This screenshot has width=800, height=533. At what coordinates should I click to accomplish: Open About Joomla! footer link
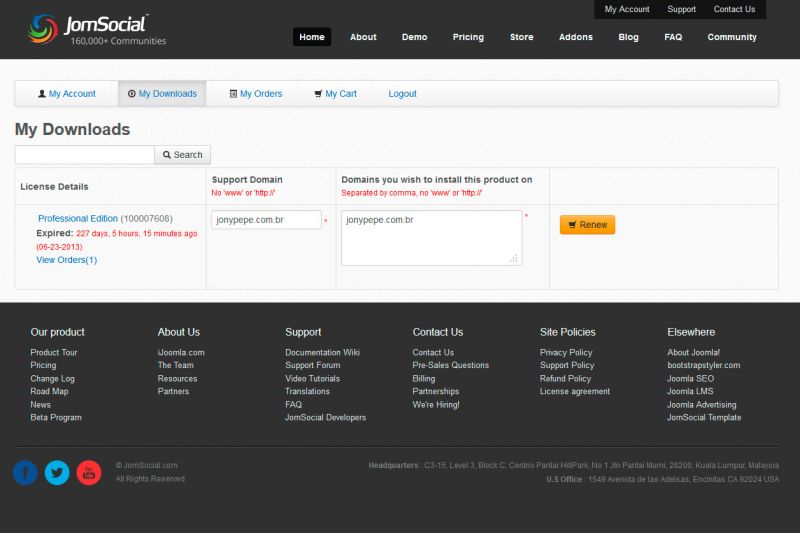[693, 352]
